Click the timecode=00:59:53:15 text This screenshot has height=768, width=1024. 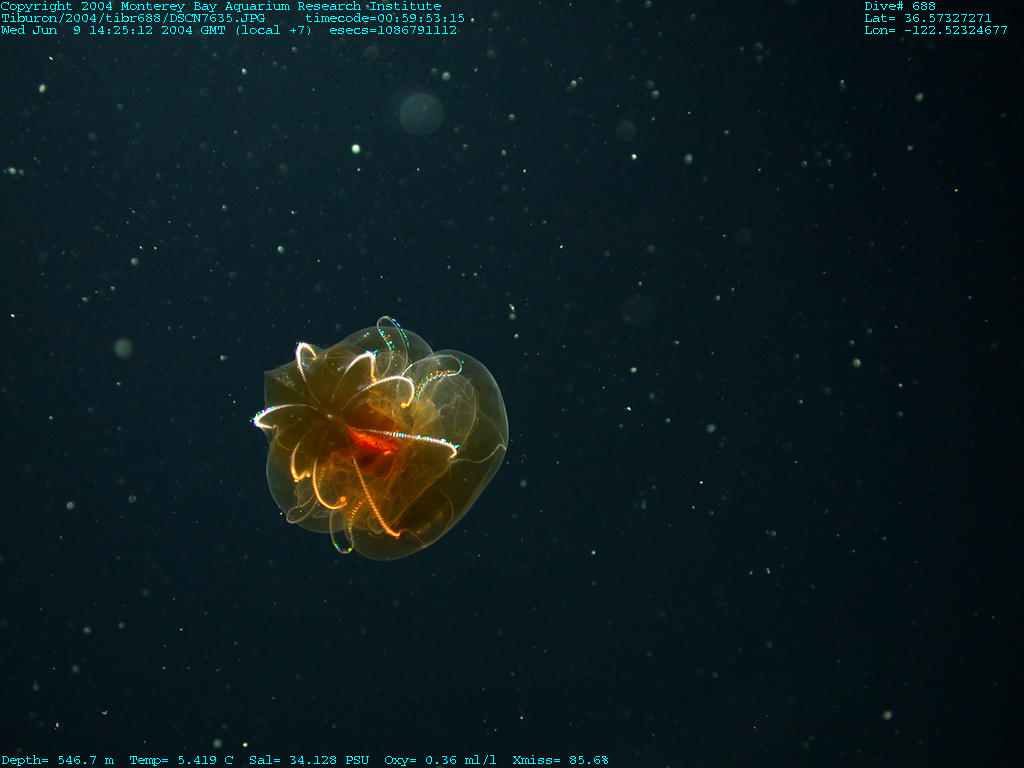tap(385, 18)
